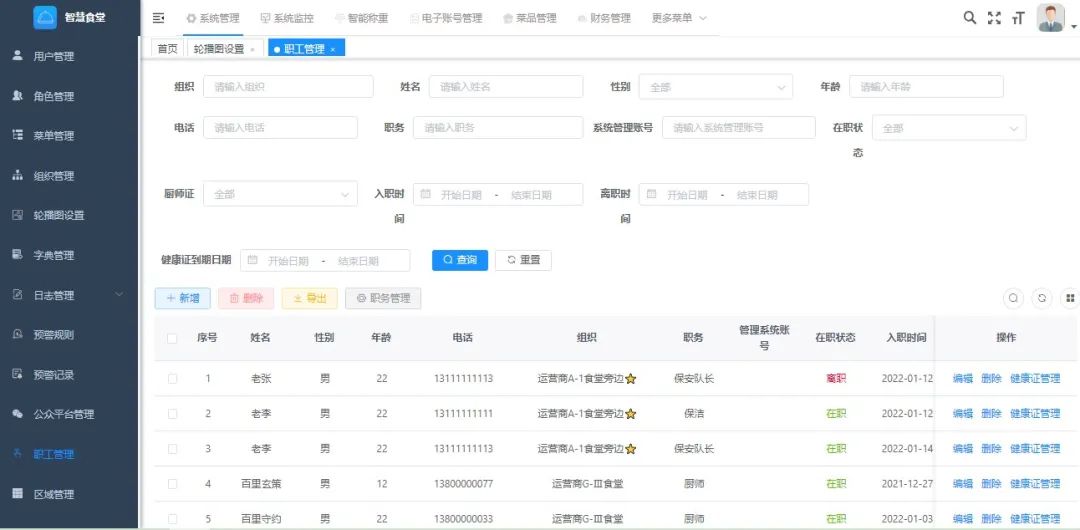The image size is (1080, 530).
Task: Click the 新增 button
Action: (182, 298)
